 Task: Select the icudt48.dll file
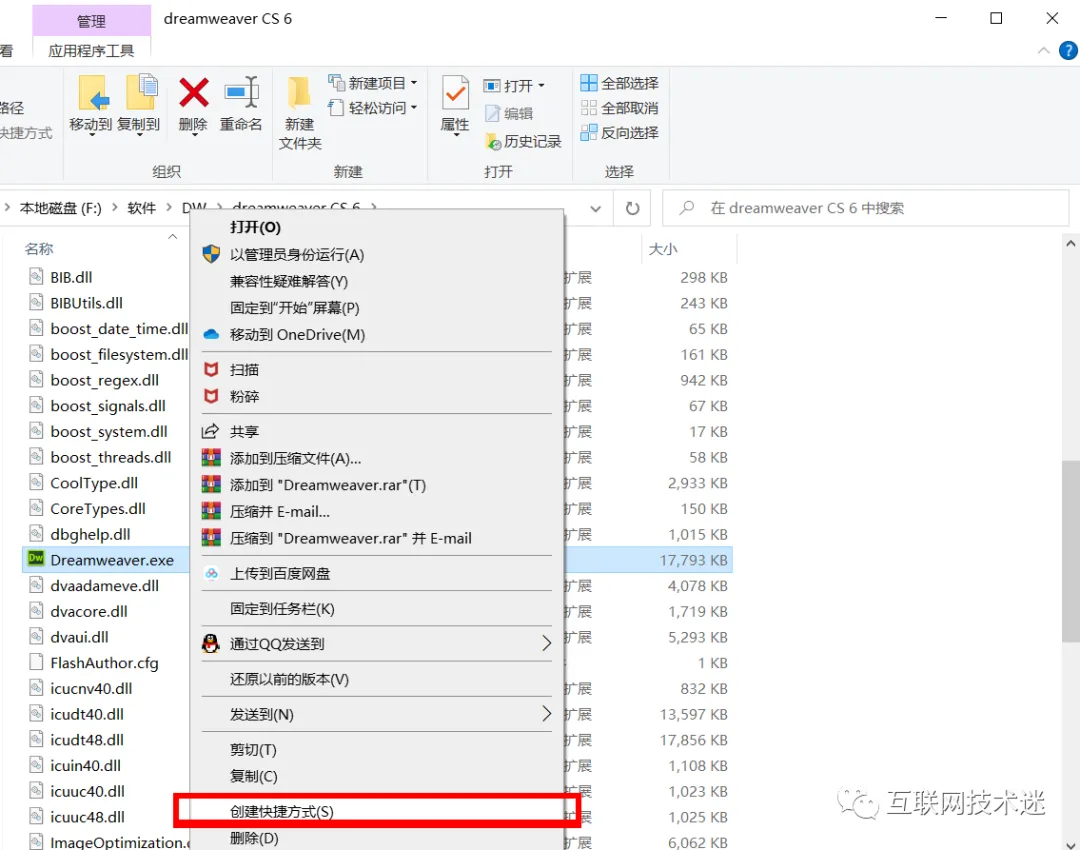[x=87, y=740]
